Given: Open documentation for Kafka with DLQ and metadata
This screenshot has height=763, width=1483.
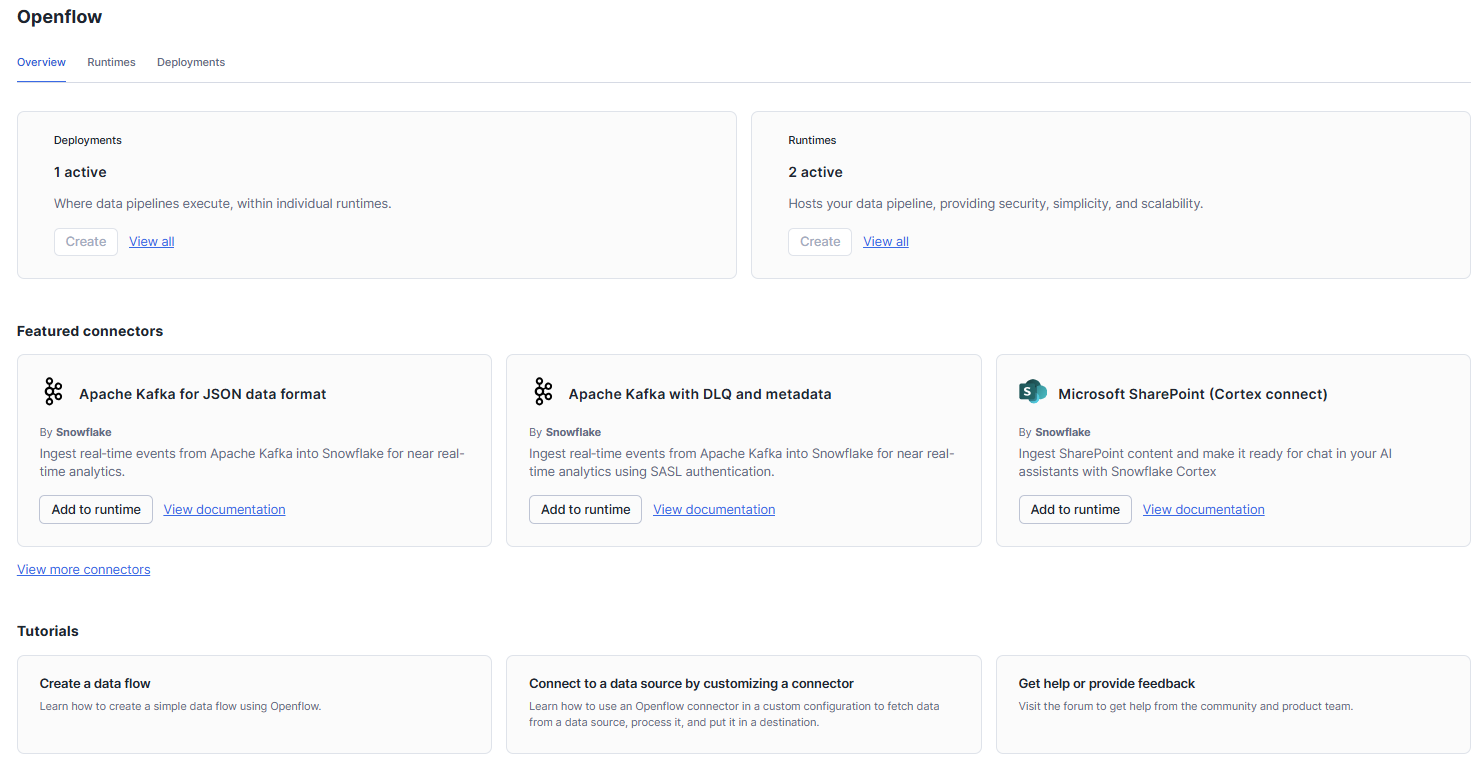Looking at the screenshot, I should tap(714, 509).
